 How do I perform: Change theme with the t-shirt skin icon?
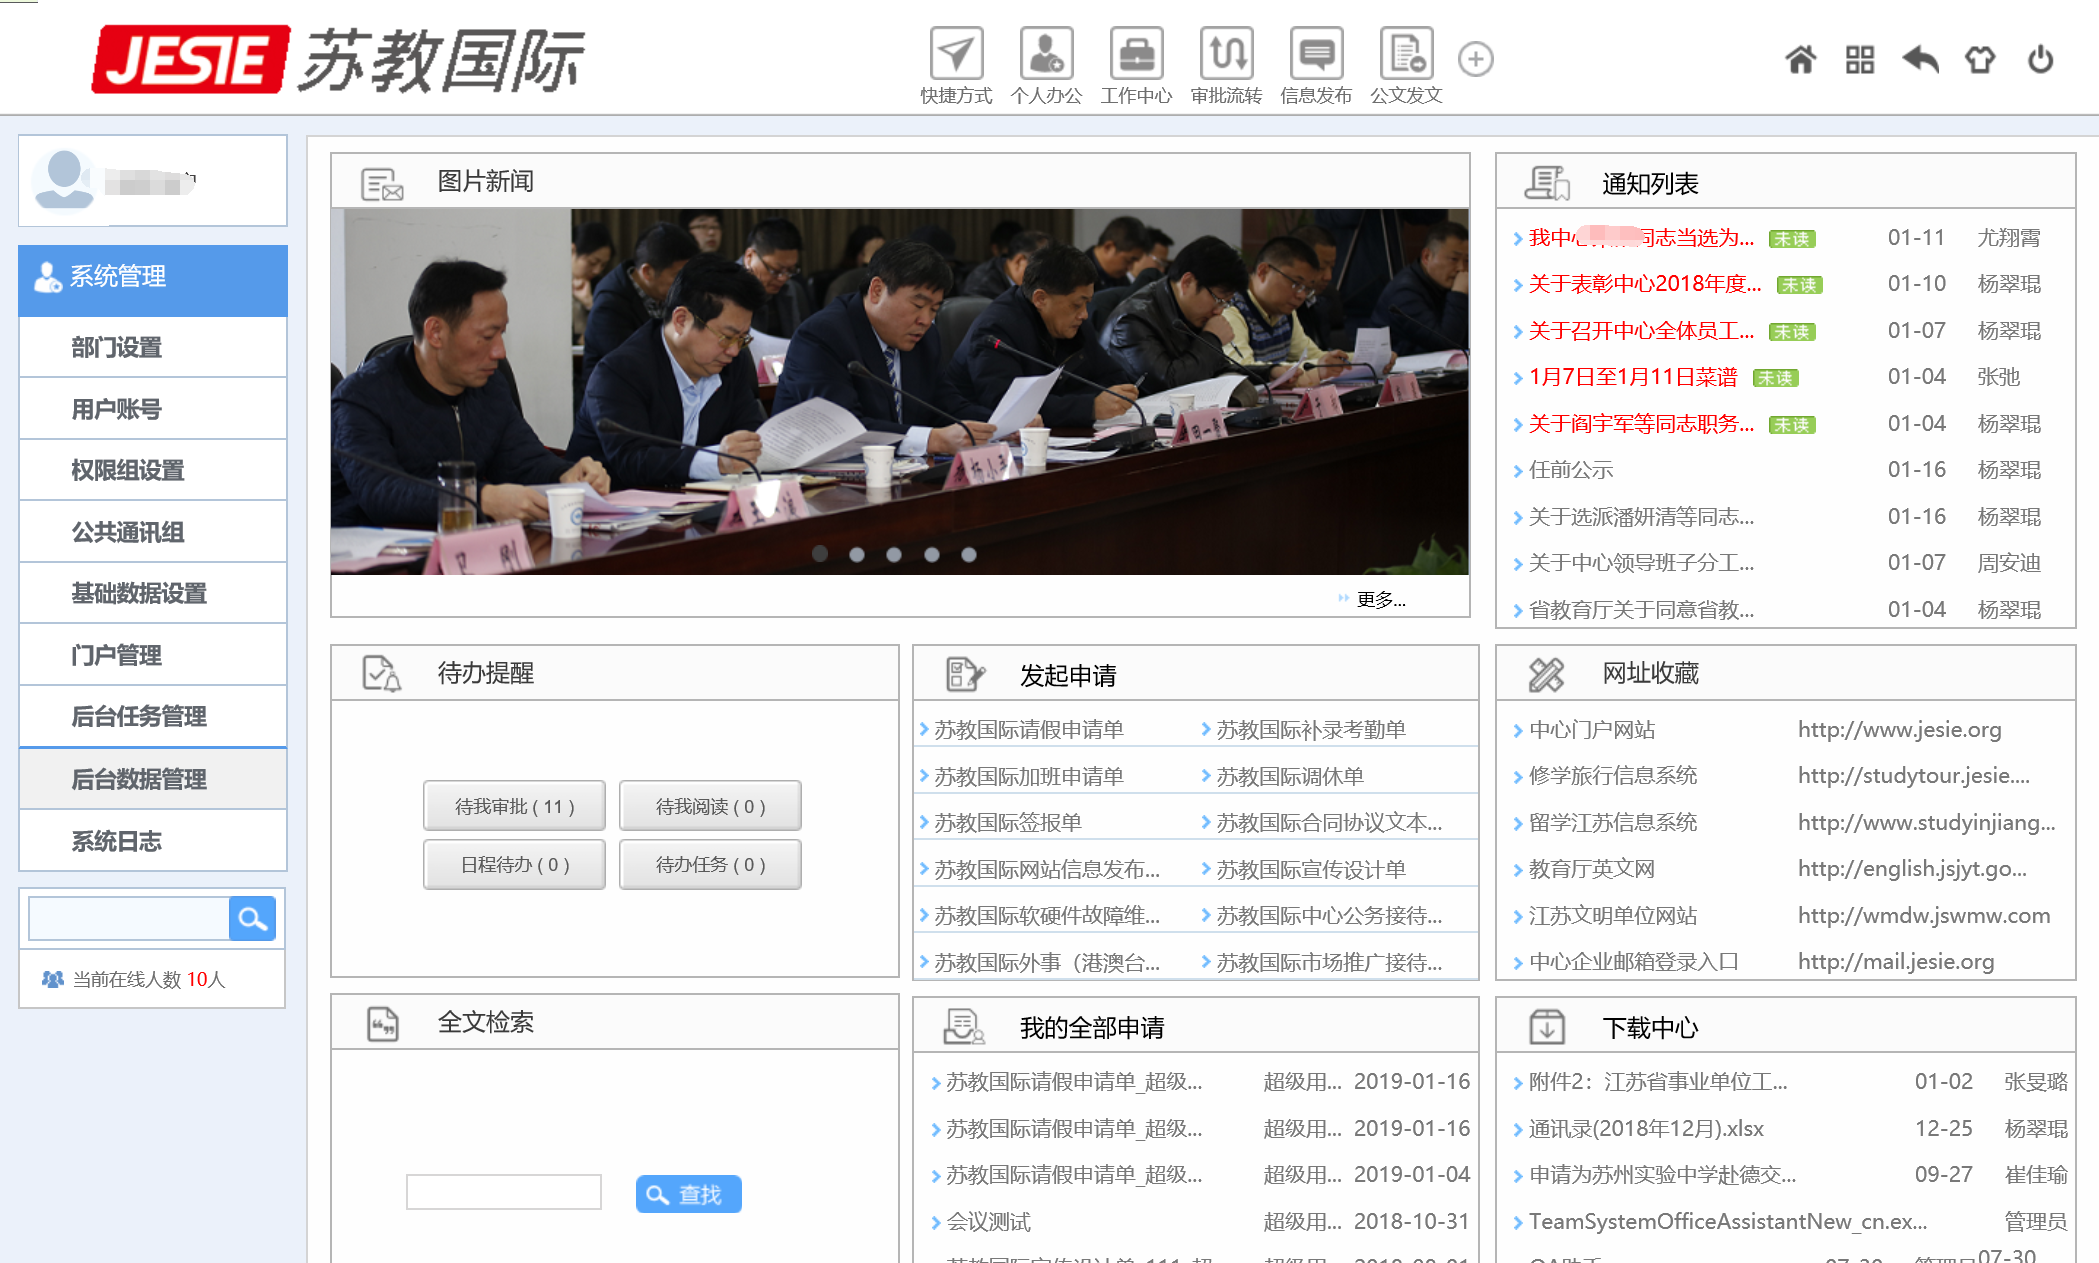(x=1979, y=60)
